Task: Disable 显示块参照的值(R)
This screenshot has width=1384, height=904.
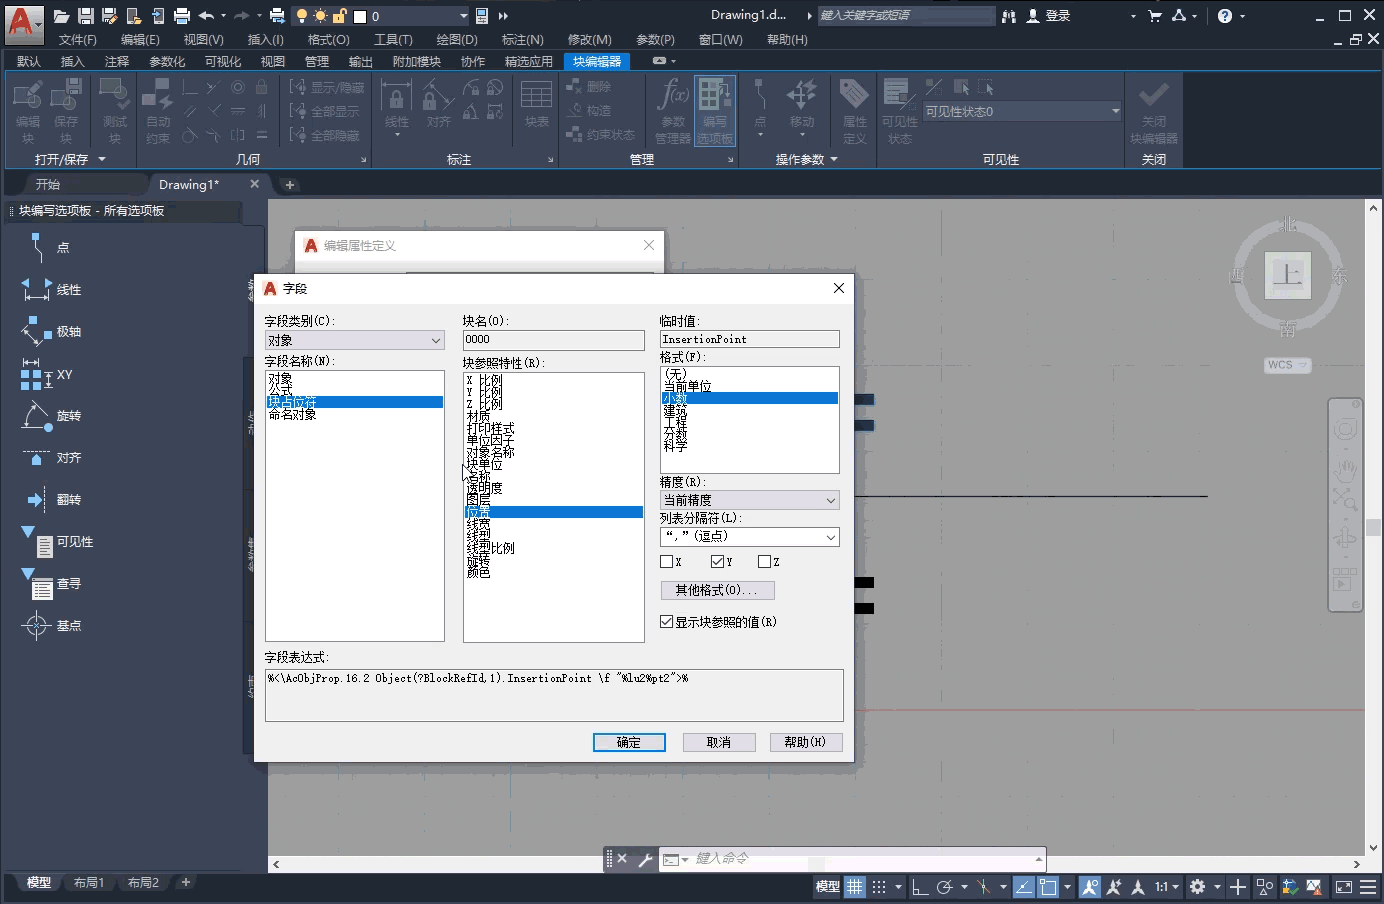Action: [x=666, y=621]
